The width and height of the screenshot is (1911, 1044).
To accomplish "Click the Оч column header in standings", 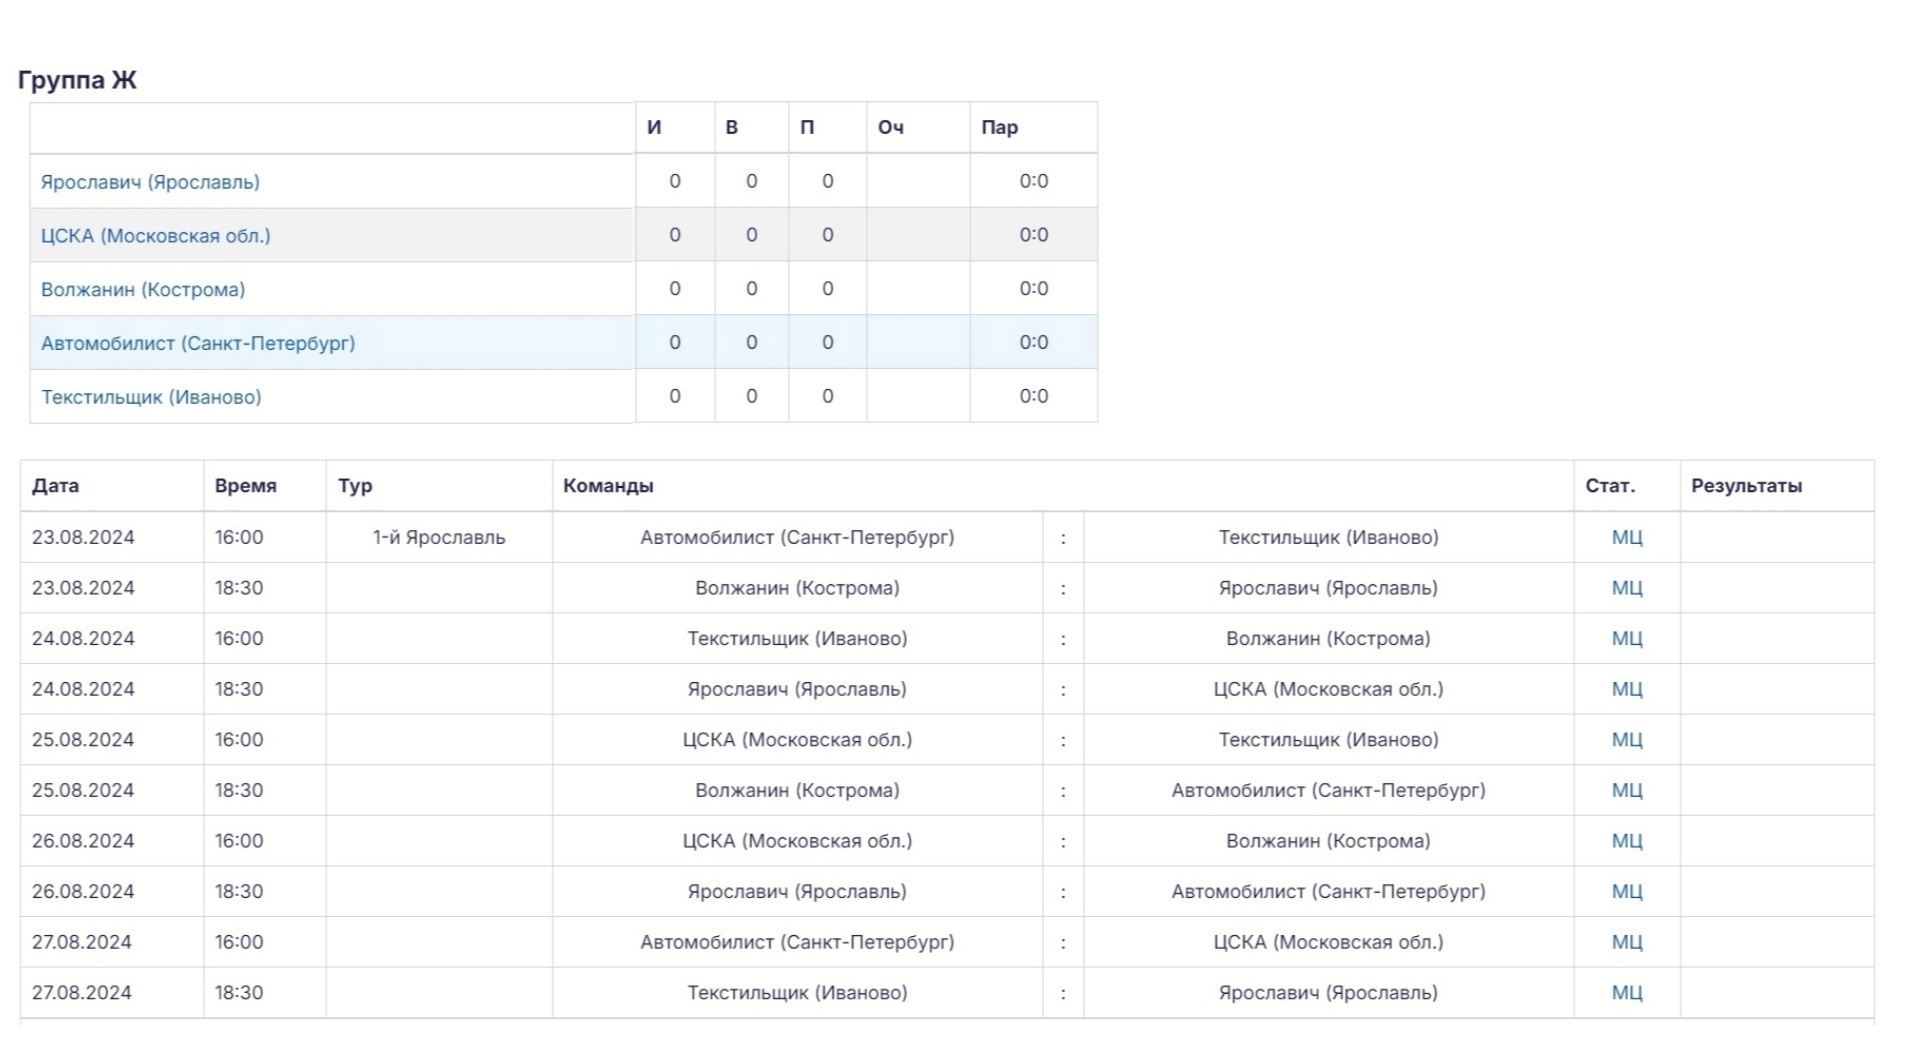I will 891,127.
